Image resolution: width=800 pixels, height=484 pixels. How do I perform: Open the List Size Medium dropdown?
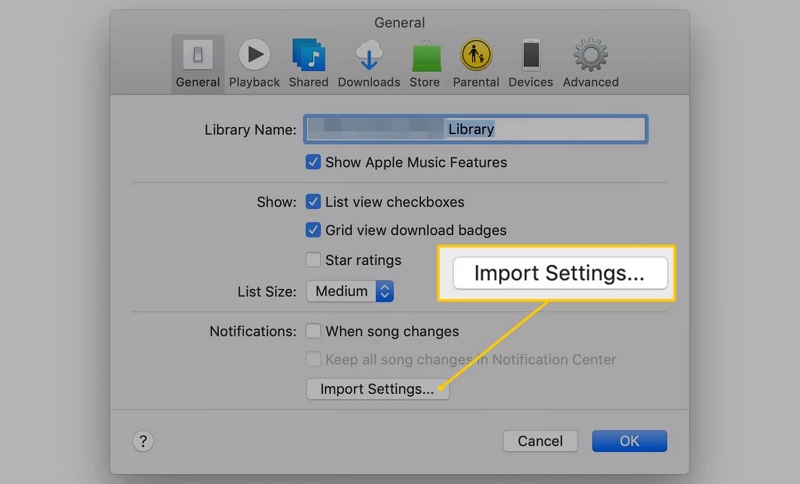(x=350, y=291)
